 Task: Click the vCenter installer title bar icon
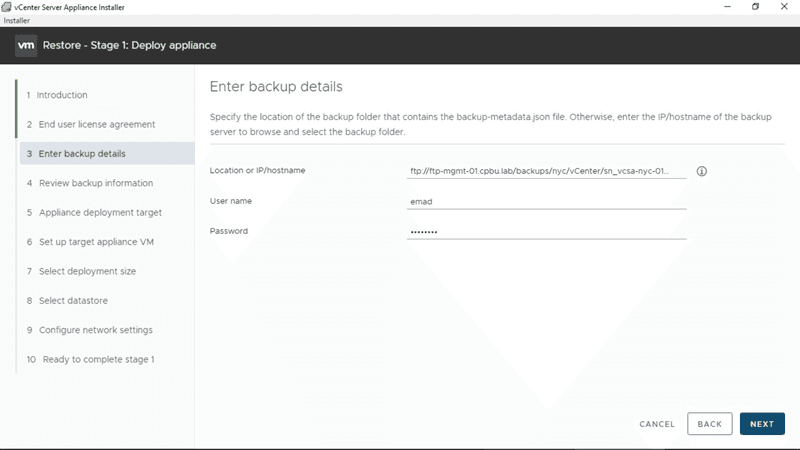pyautogui.click(x=7, y=6)
